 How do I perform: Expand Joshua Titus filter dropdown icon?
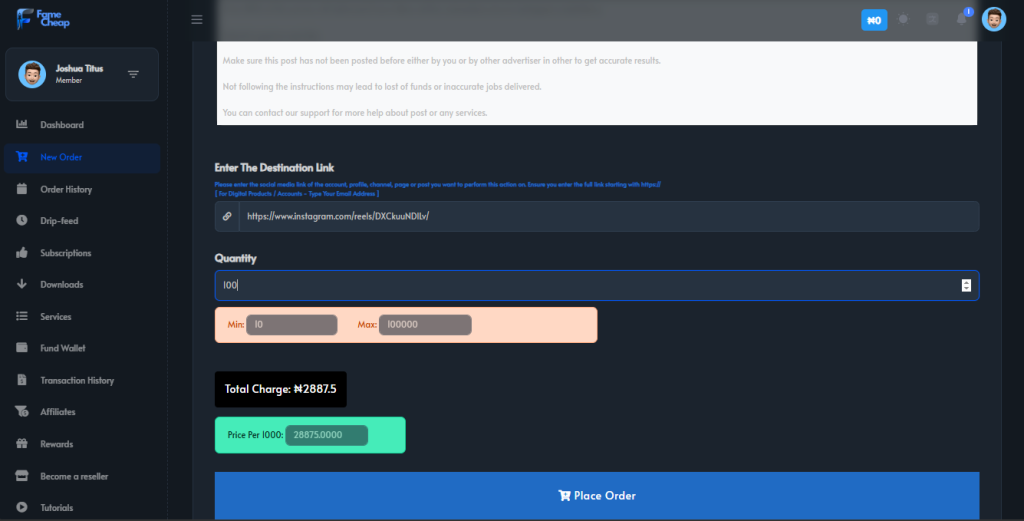[133, 74]
